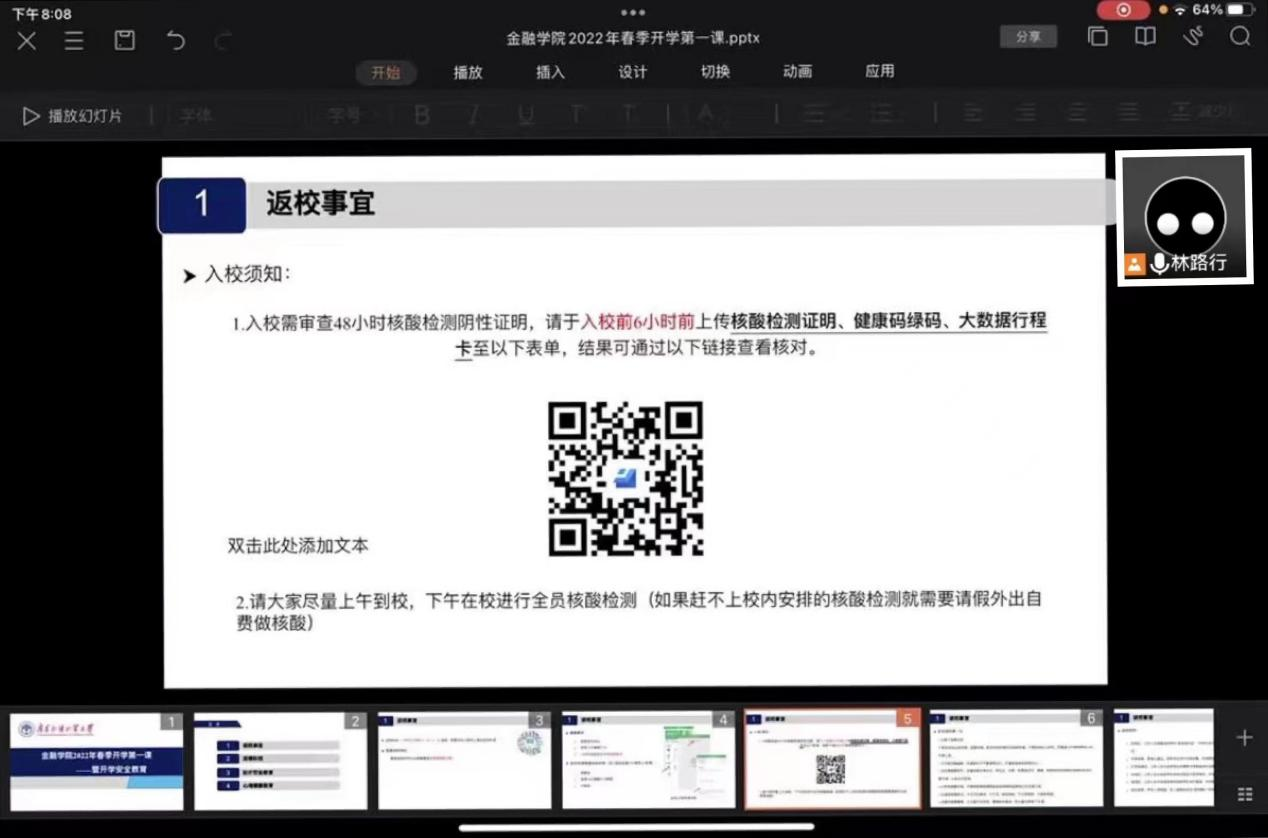The width and height of the screenshot is (1268, 838).
Task: Toggle Underline formatting
Action: point(526,115)
